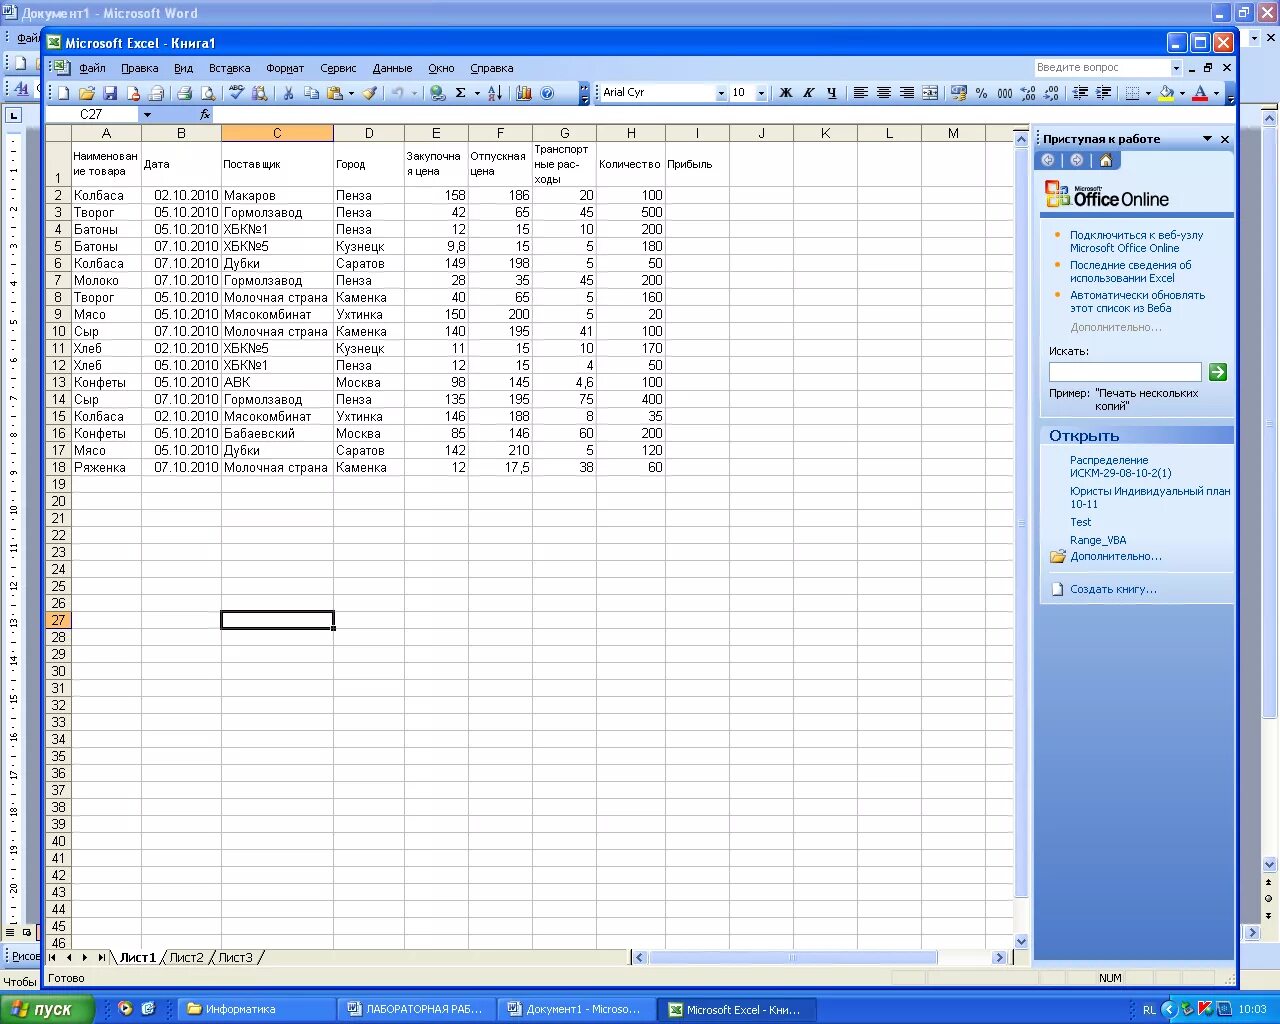Open the Paste options arrow
1280x1024 pixels.
pyautogui.click(x=351, y=93)
